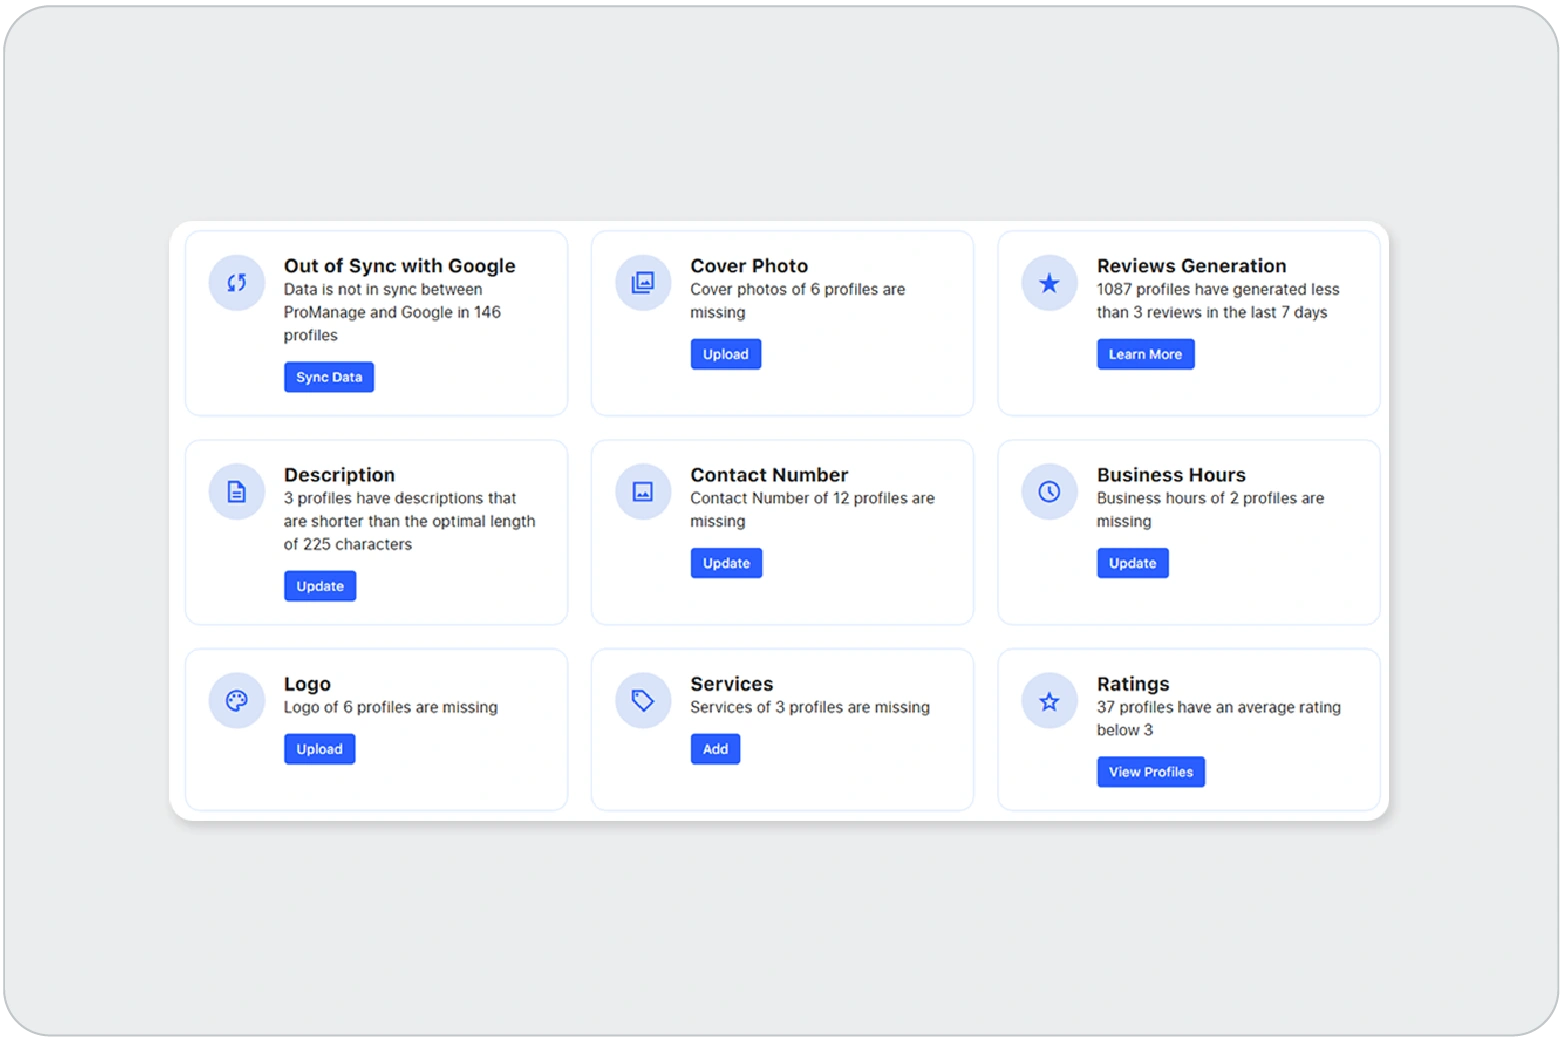This screenshot has height=1042, width=1563.
Task: Update missing business hours
Action: (x=1132, y=563)
